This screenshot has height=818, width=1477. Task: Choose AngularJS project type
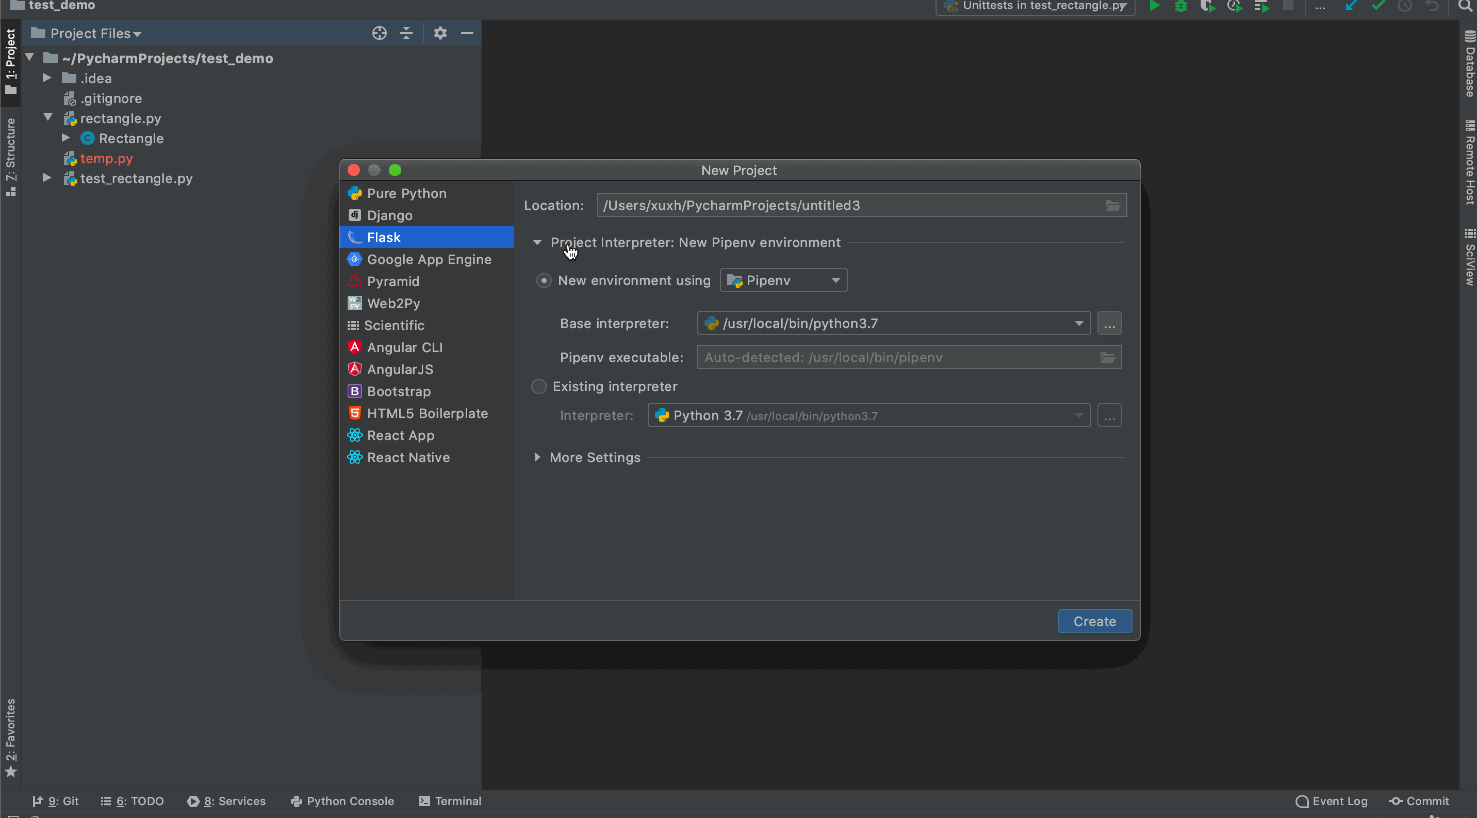427,369
